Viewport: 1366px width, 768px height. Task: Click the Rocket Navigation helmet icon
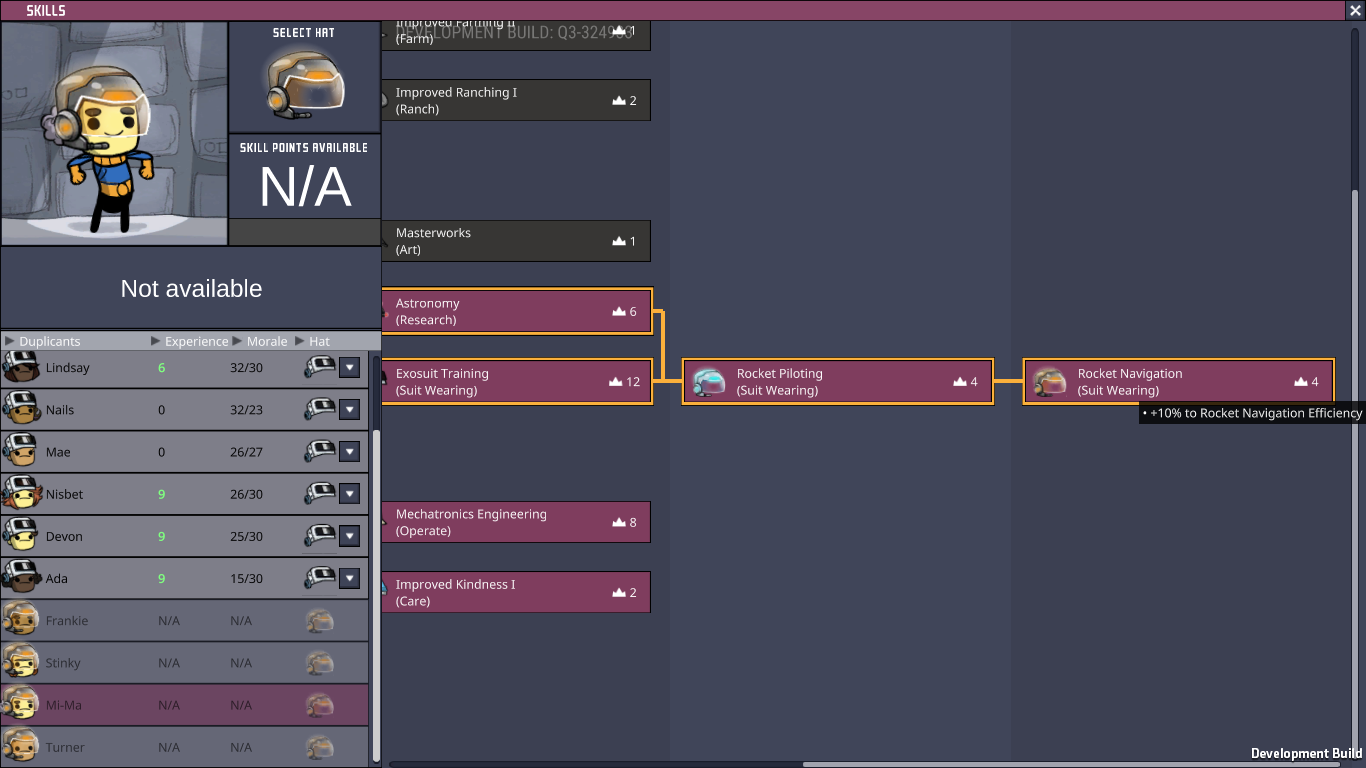point(1049,382)
